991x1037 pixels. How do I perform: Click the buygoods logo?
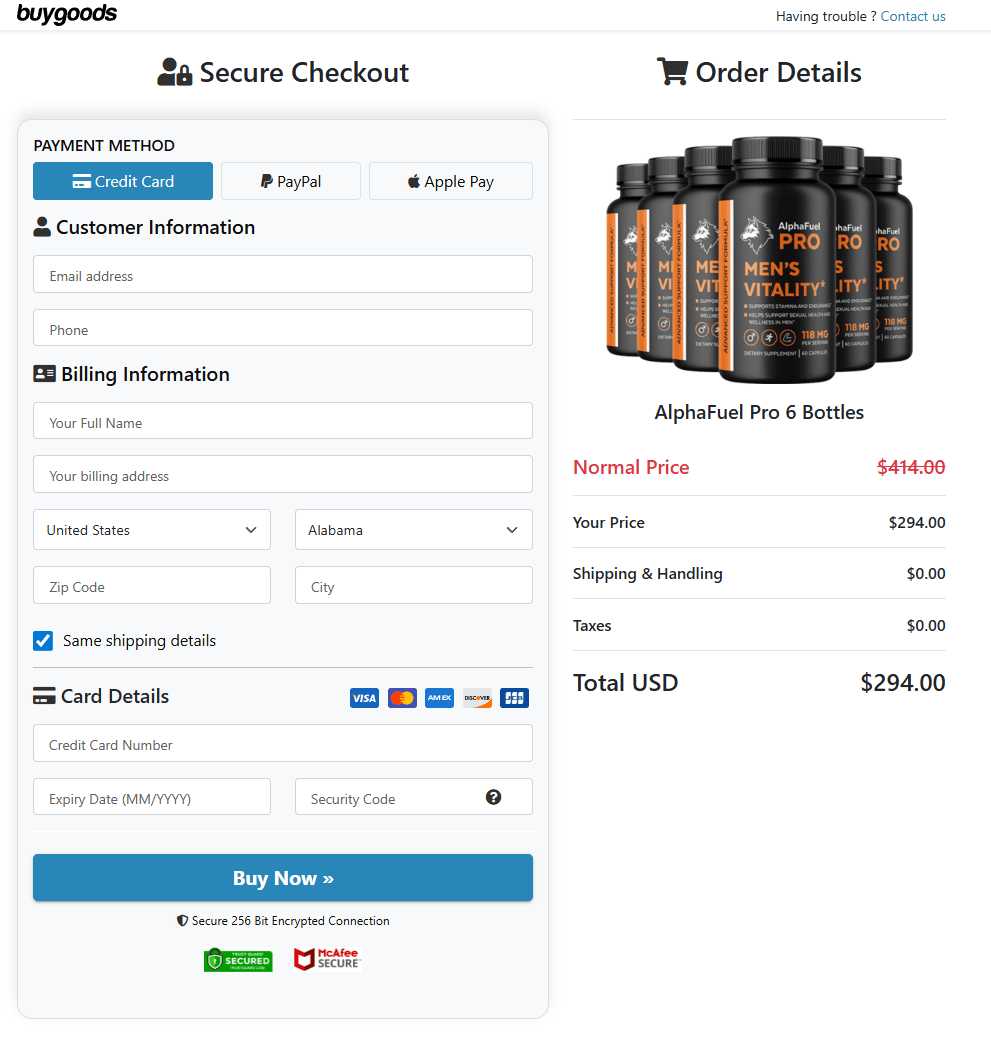[x=66, y=15]
